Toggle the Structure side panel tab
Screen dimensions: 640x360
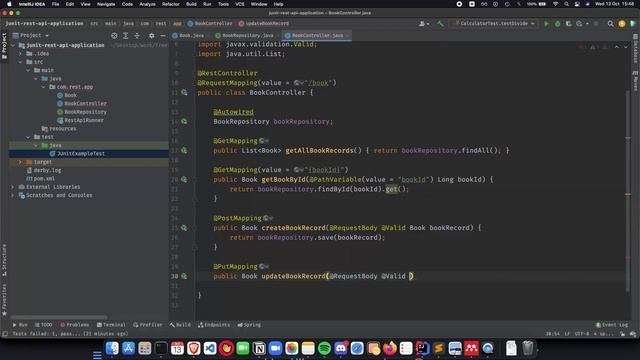(4, 260)
